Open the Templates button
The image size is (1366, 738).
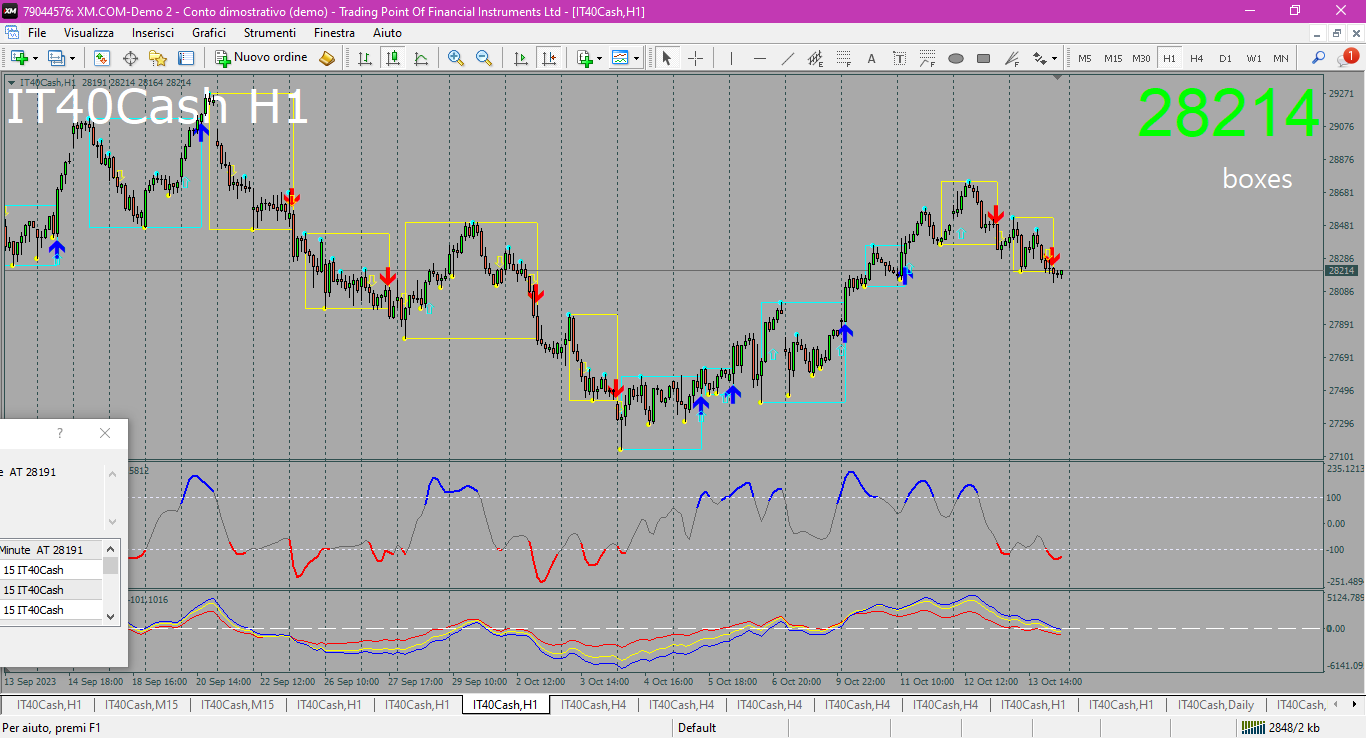pyautogui.click(x=621, y=58)
